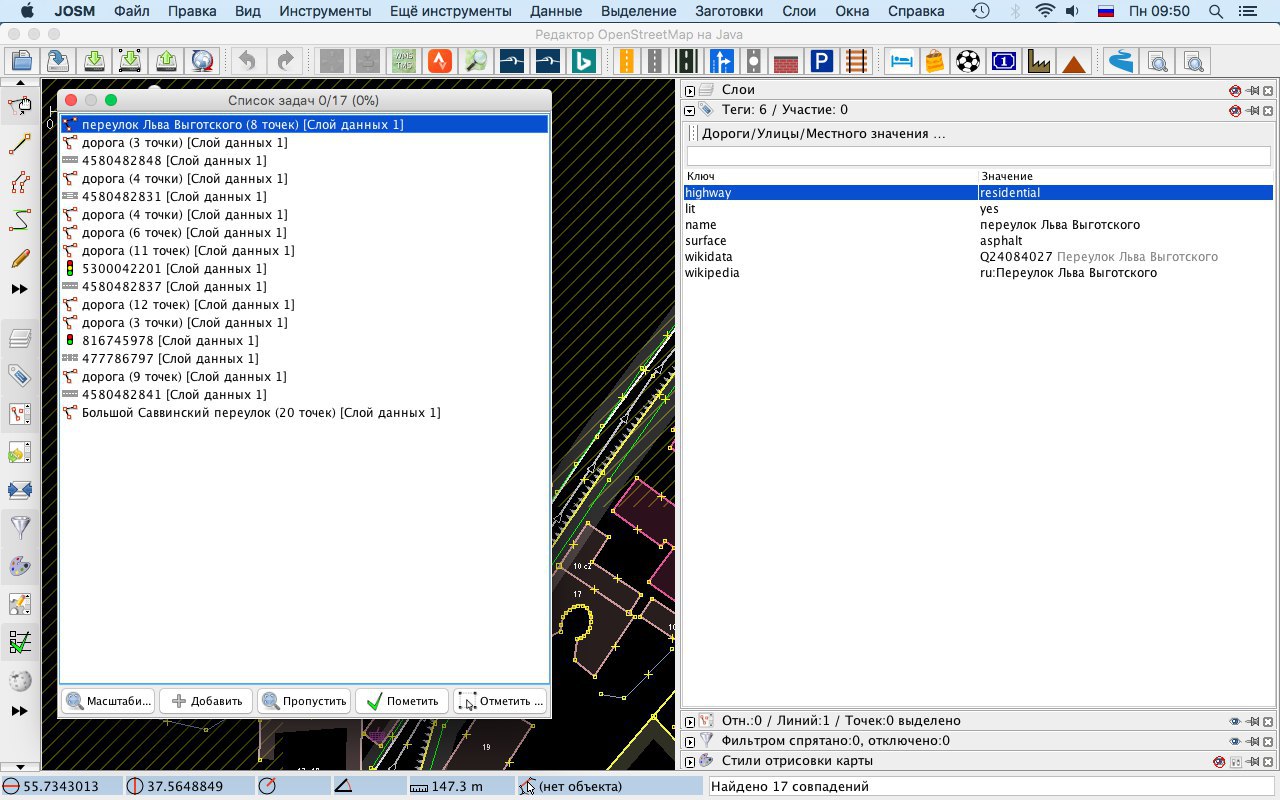Click the Open file folder icon

[21, 61]
